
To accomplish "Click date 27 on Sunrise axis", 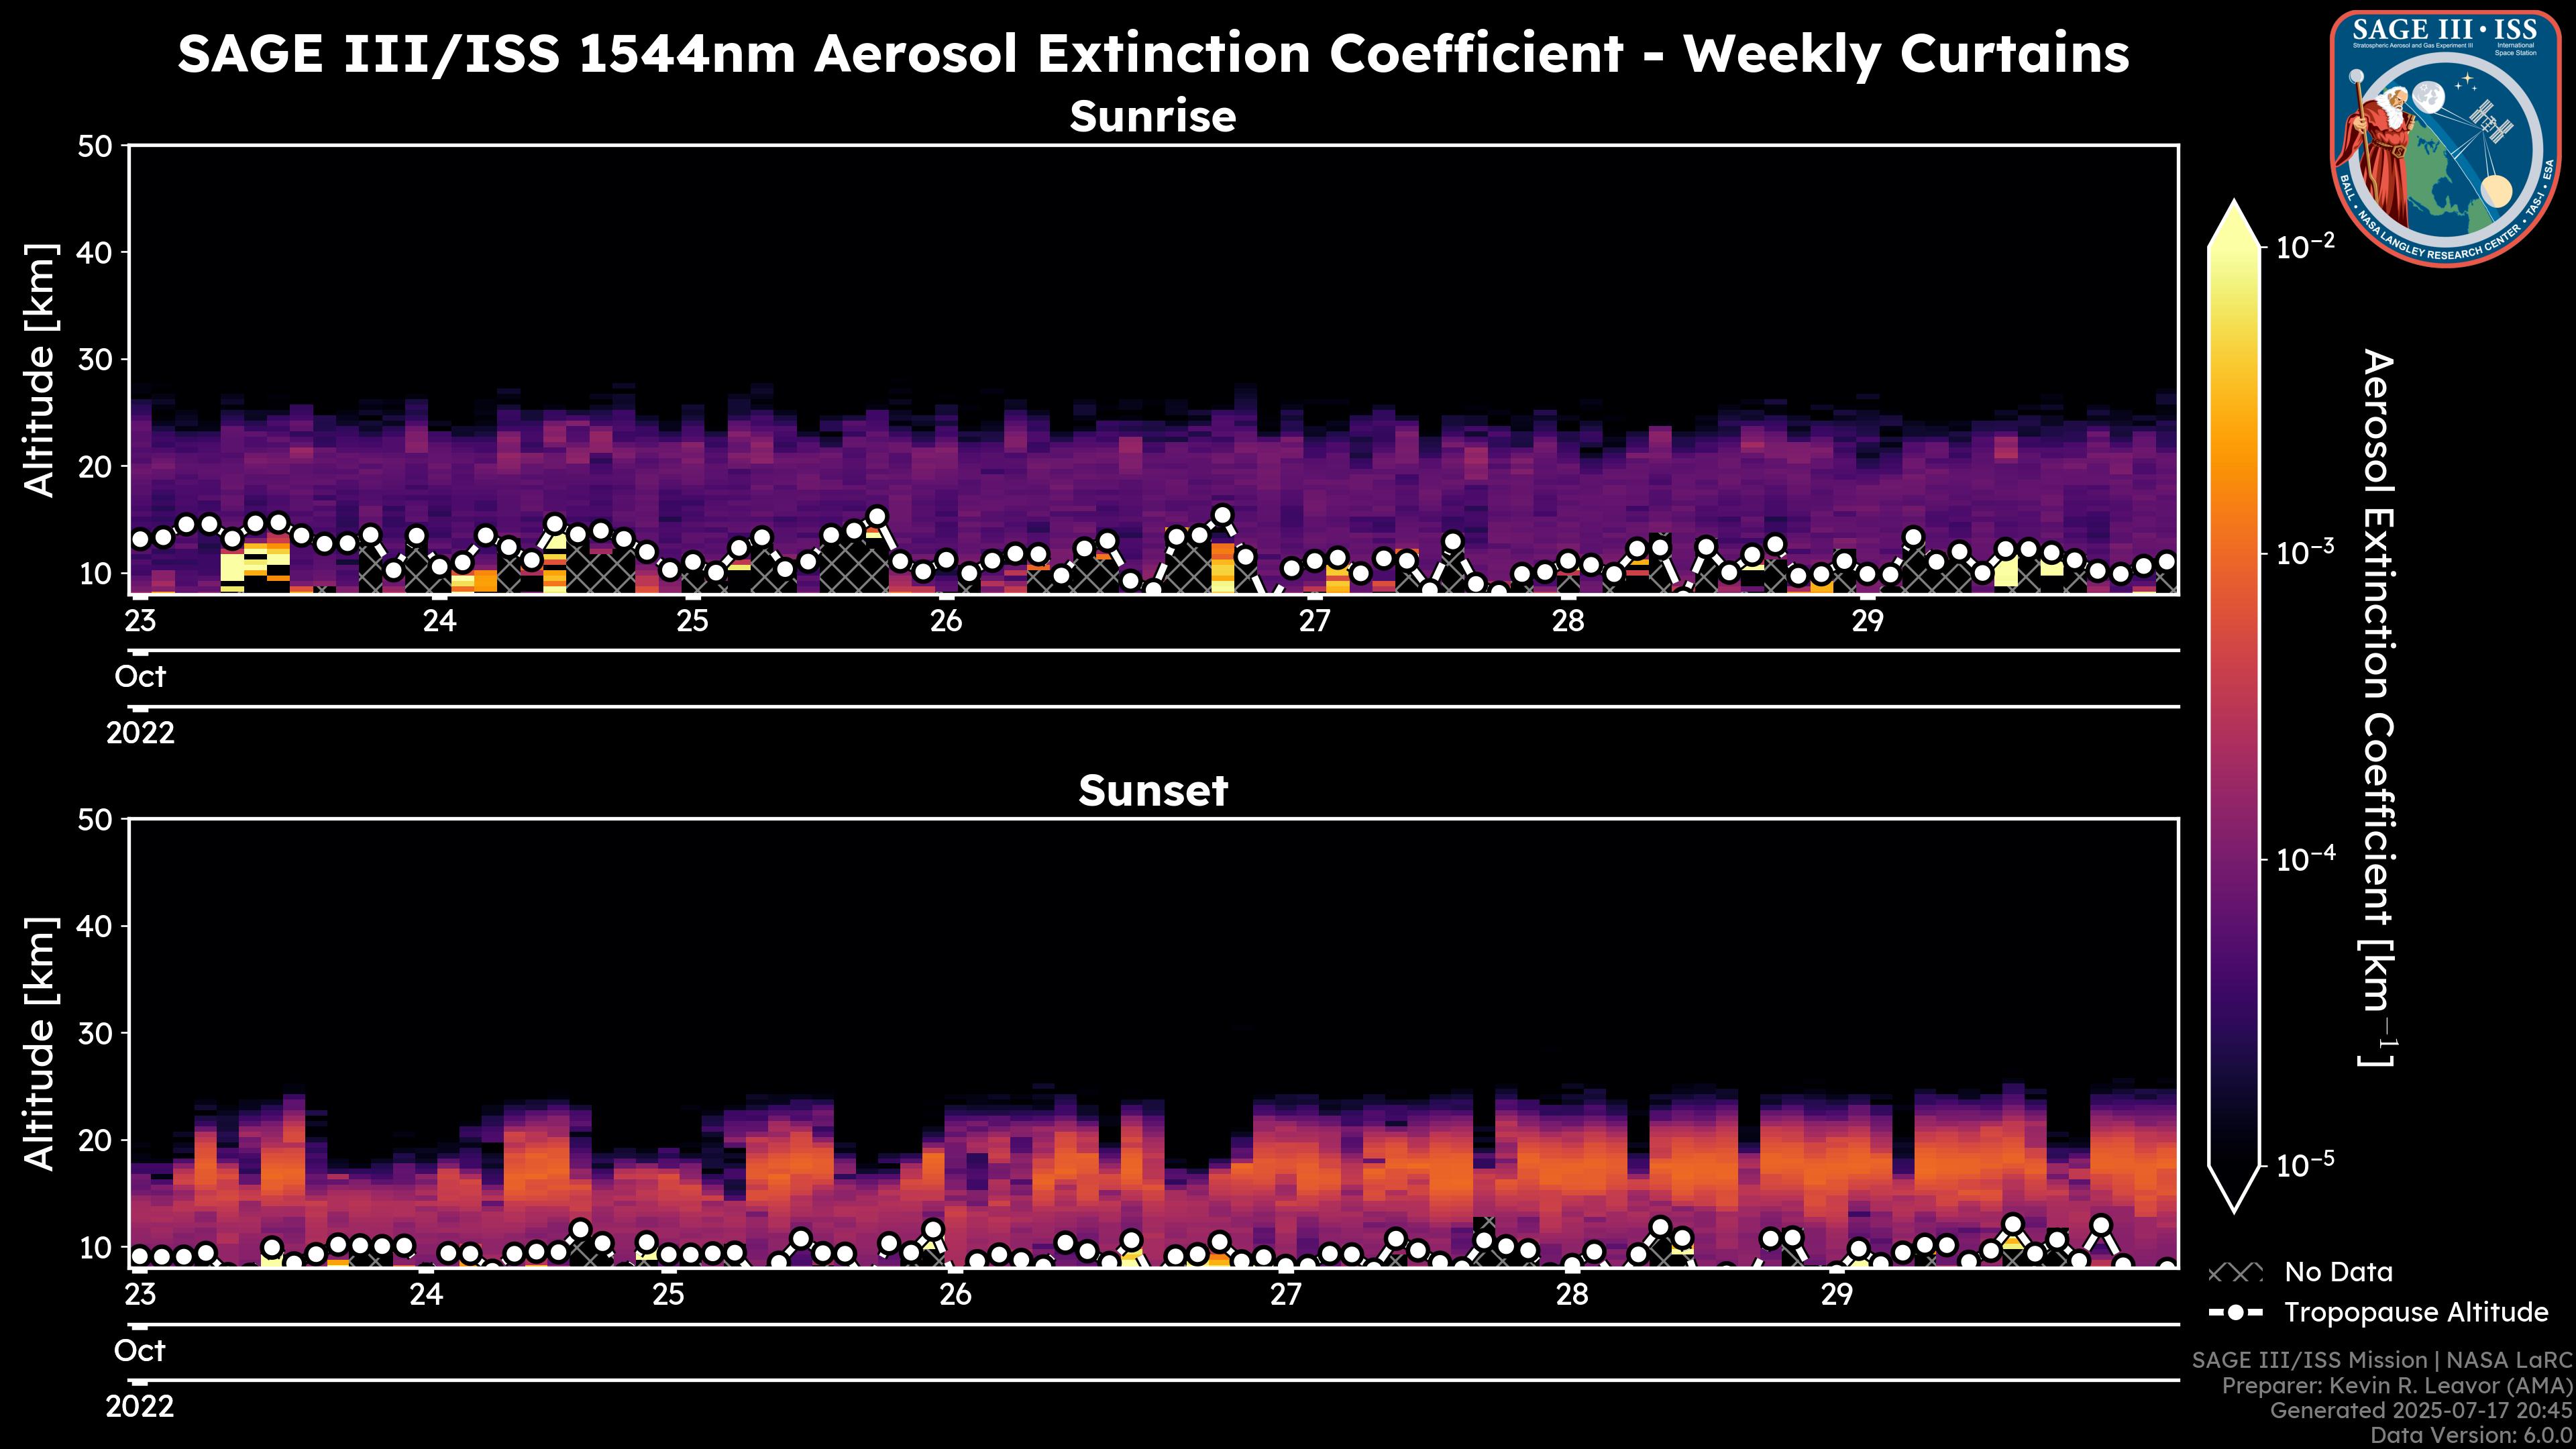I will [x=1314, y=621].
